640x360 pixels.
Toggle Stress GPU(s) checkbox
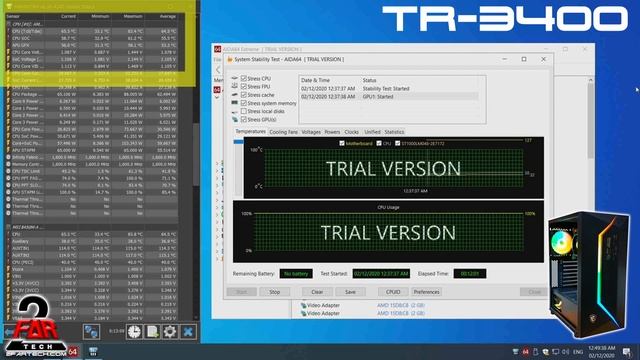(x=244, y=119)
